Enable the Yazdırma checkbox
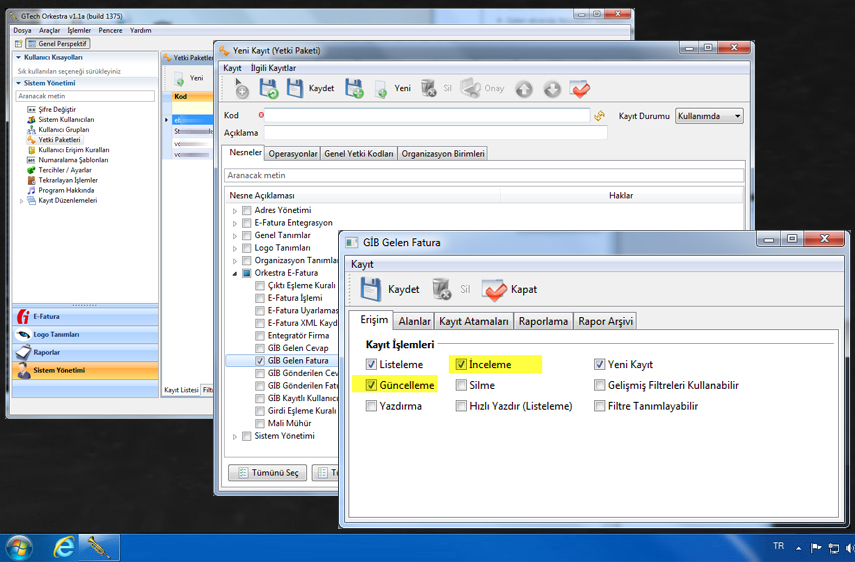The height and width of the screenshot is (562, 855). point(371,406)
